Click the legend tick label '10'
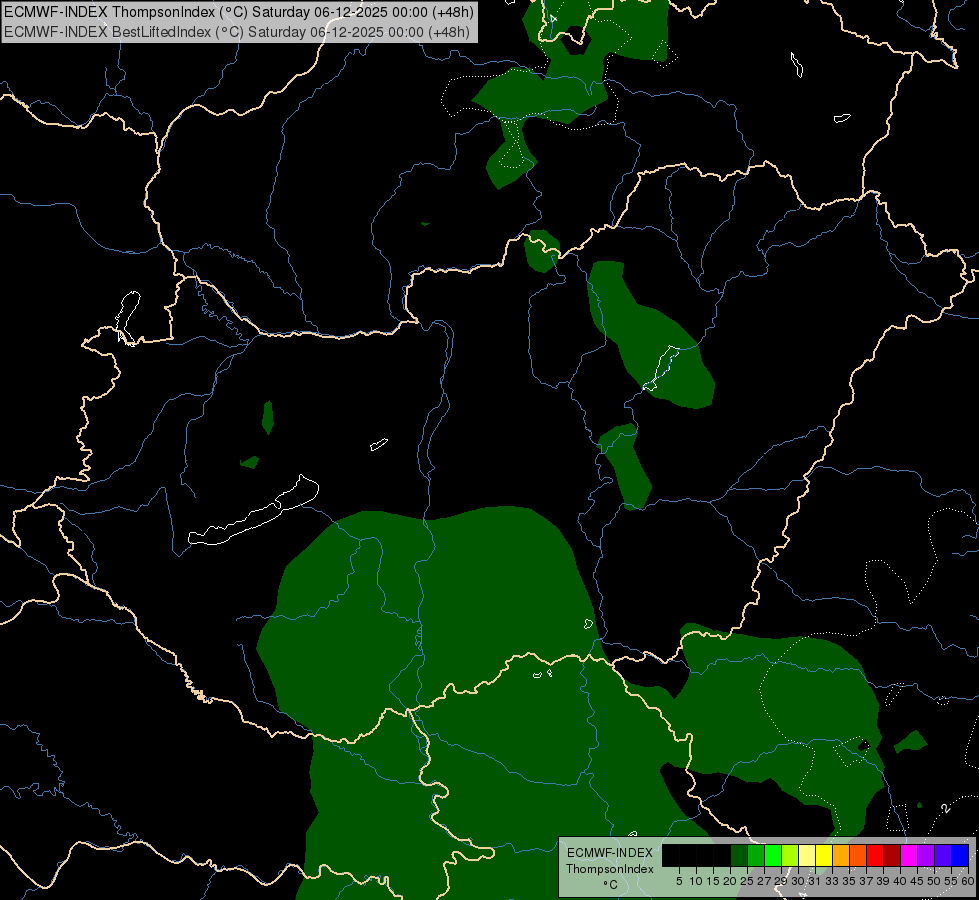 click(x=696, y=881)
